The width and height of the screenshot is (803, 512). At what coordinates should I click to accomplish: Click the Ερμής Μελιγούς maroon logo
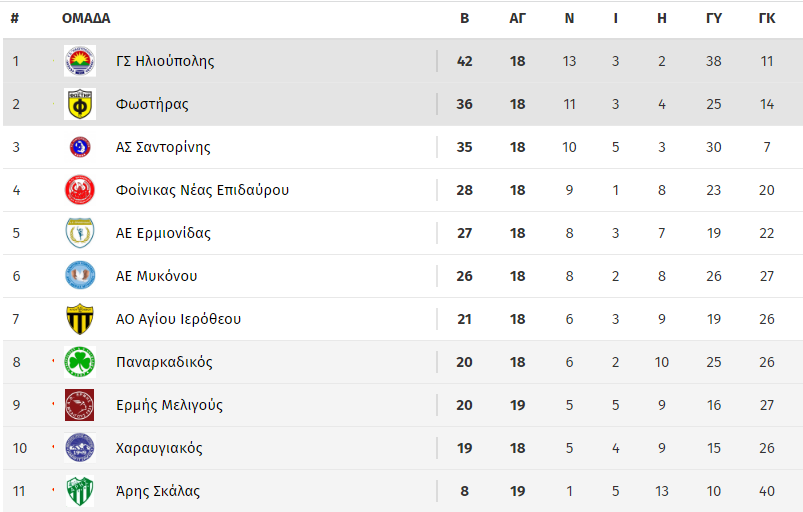(x=80, y=405)
